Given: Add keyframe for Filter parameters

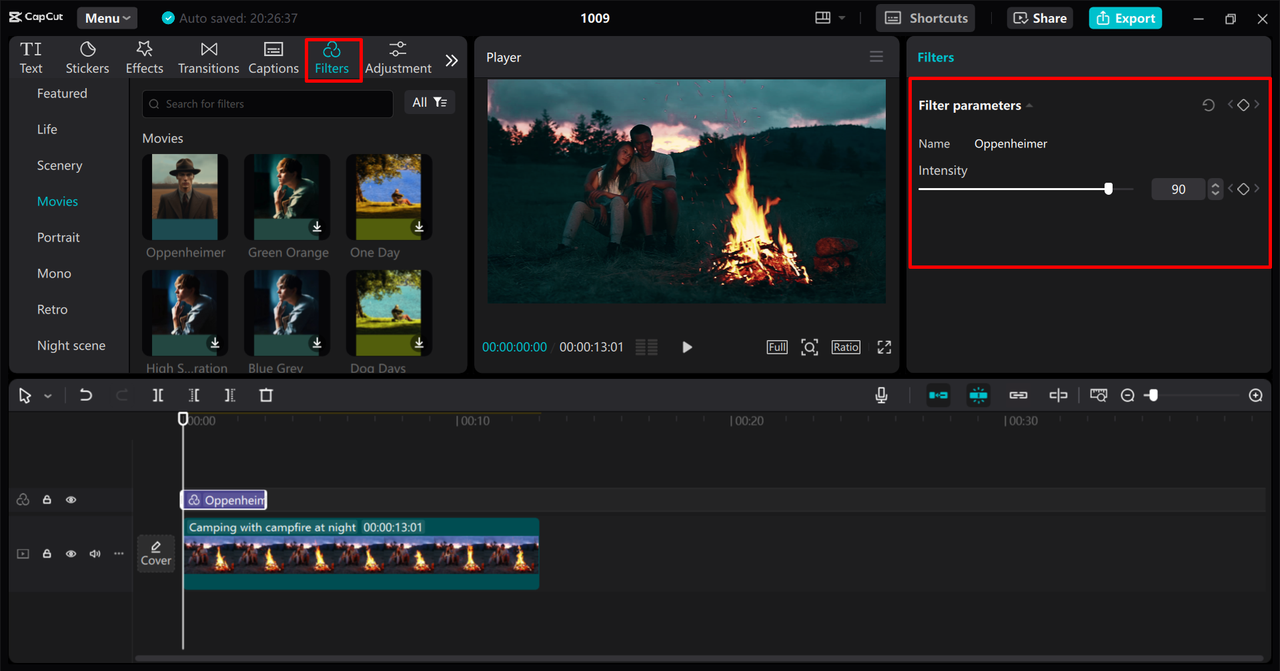Looking at the screenshot, I should (x=1243, y=105).
